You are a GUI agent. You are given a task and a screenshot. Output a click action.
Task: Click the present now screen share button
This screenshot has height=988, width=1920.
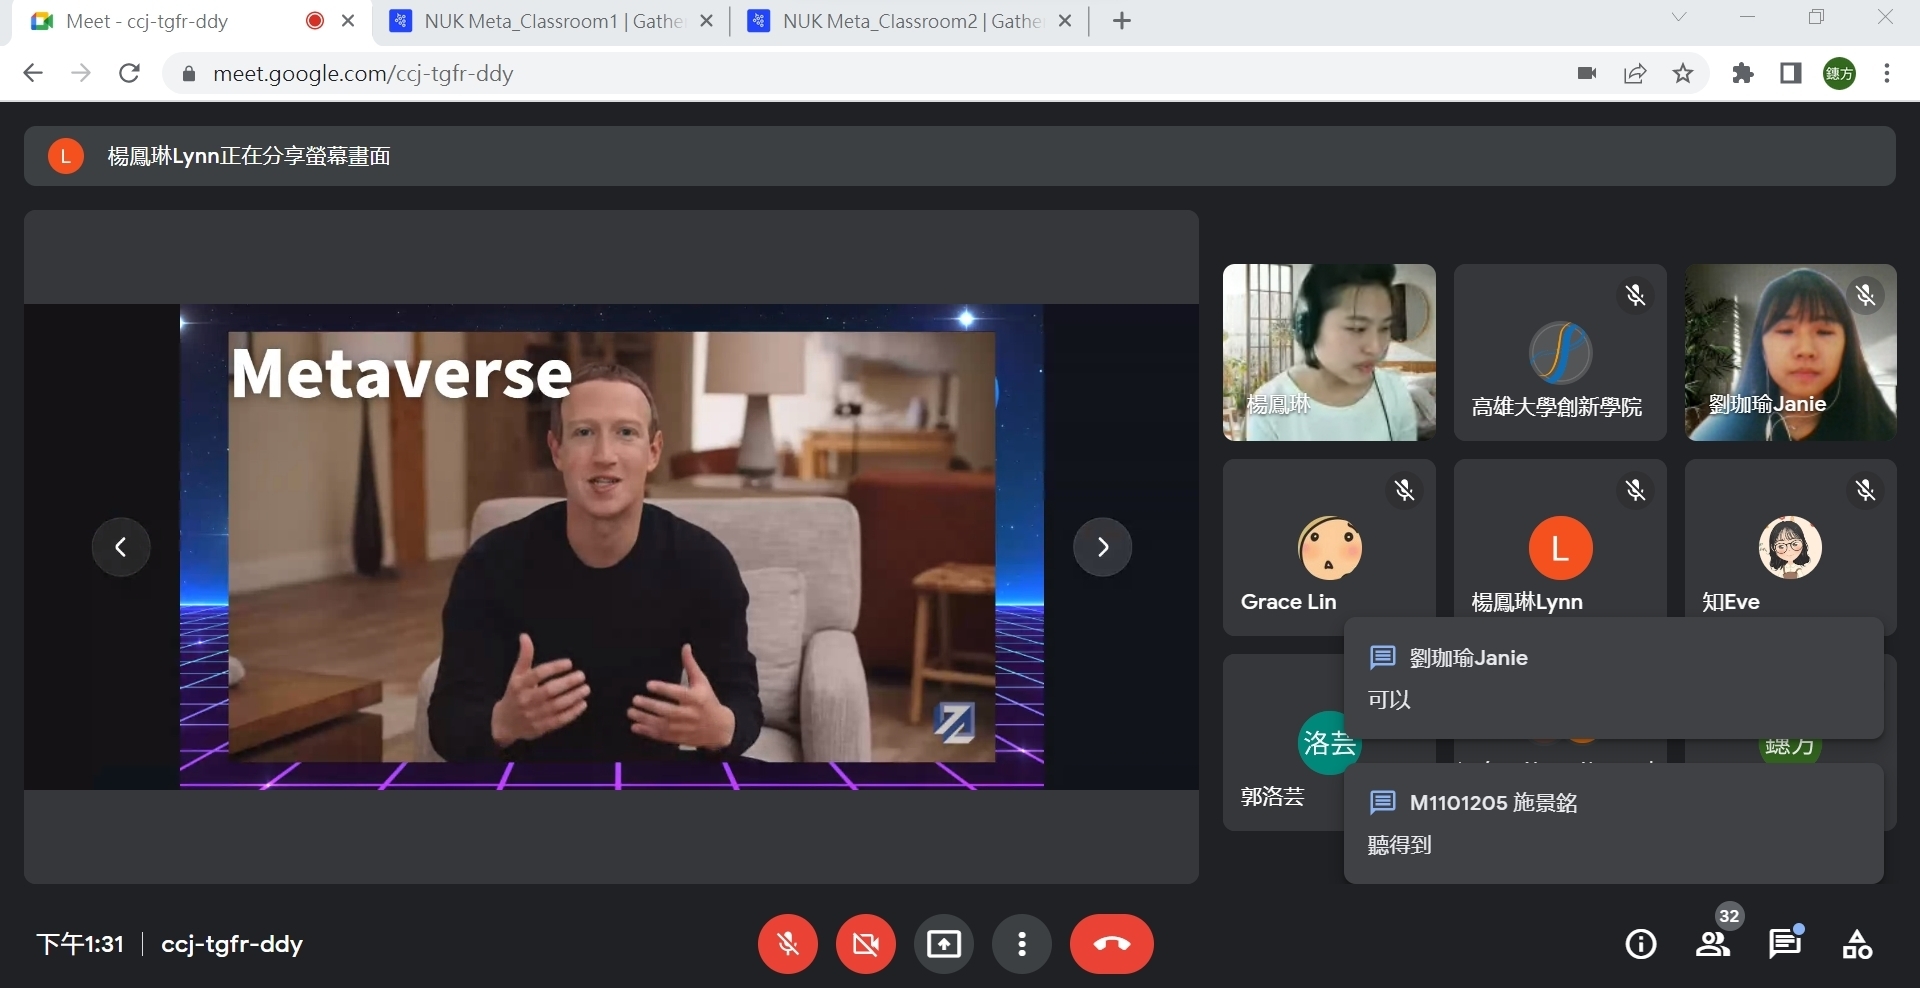[x=944, y=944]
